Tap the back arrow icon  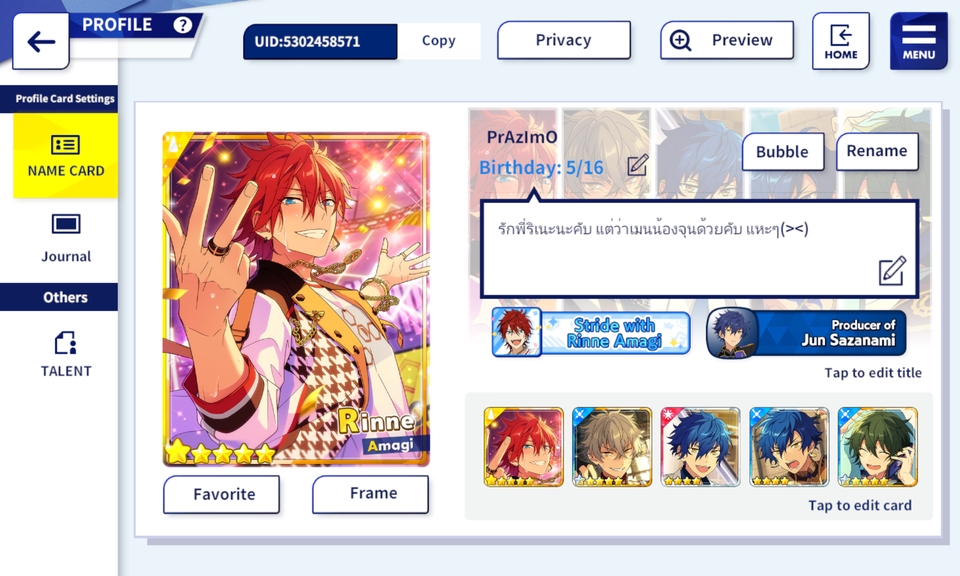click(x=41, y=42)
